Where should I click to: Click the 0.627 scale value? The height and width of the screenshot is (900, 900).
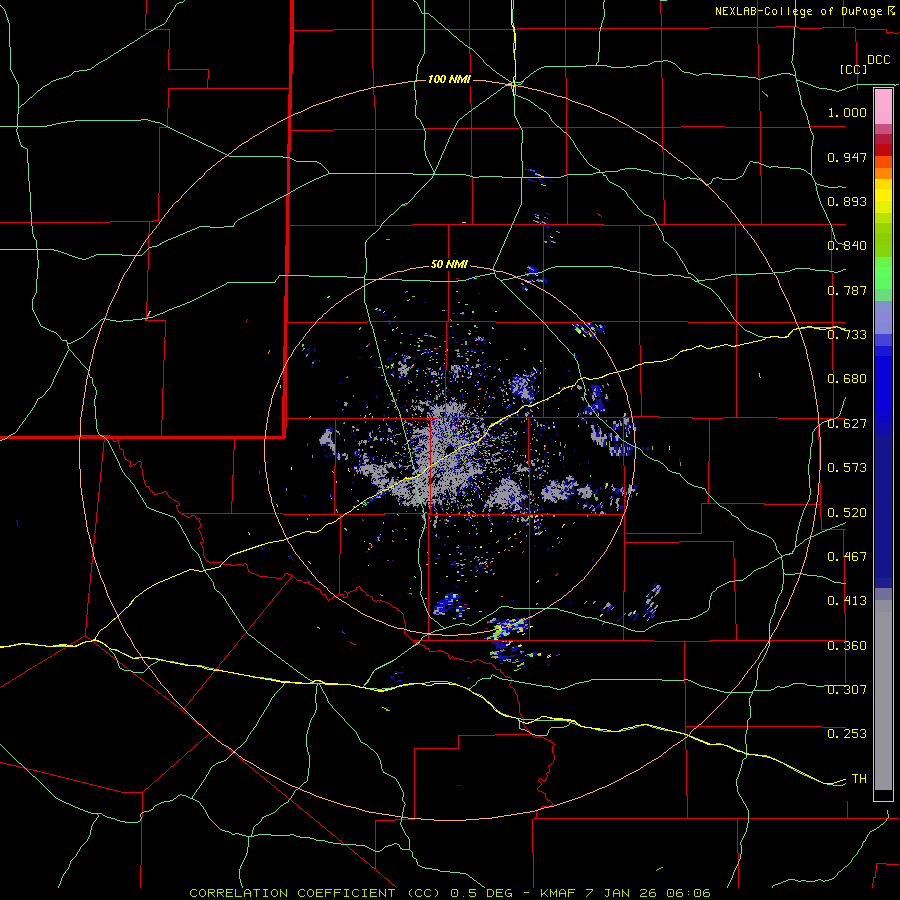pyautogui.click(x=847, y=424)
